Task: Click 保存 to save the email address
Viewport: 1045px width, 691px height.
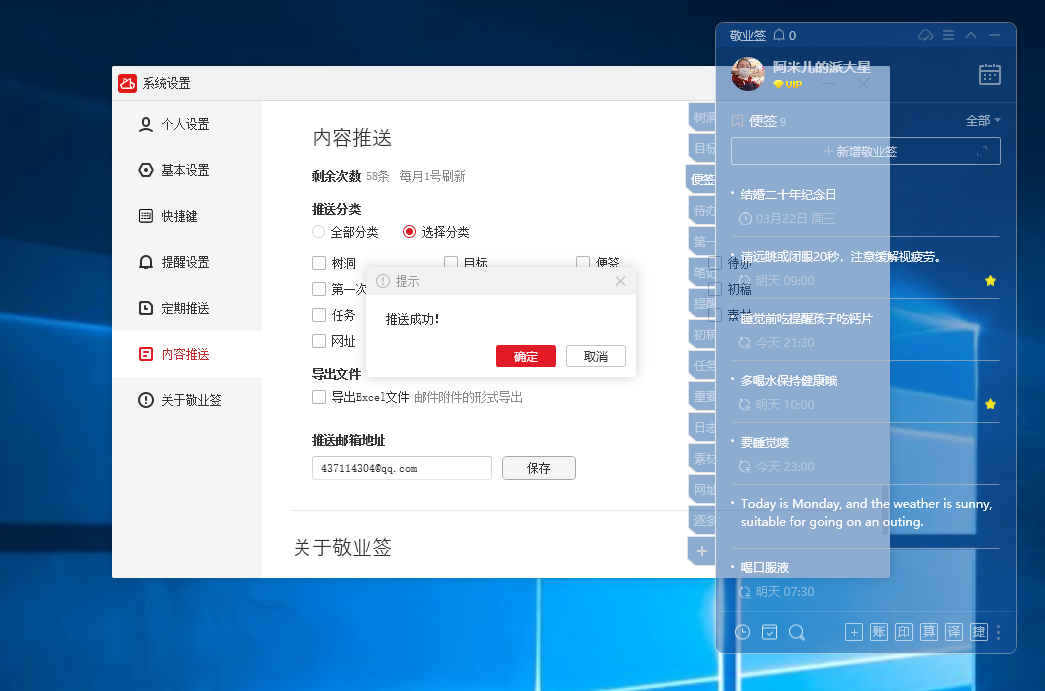Action: [538, 468]
